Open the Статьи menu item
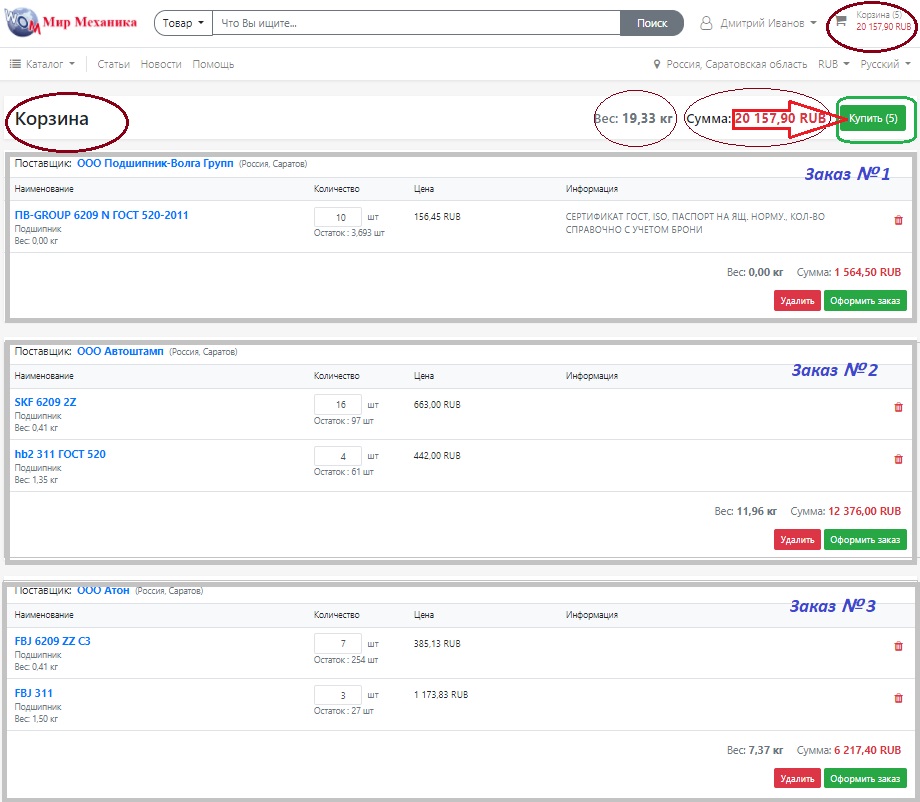The height and width of the screenshot is (802, 920). click(113, 64)
